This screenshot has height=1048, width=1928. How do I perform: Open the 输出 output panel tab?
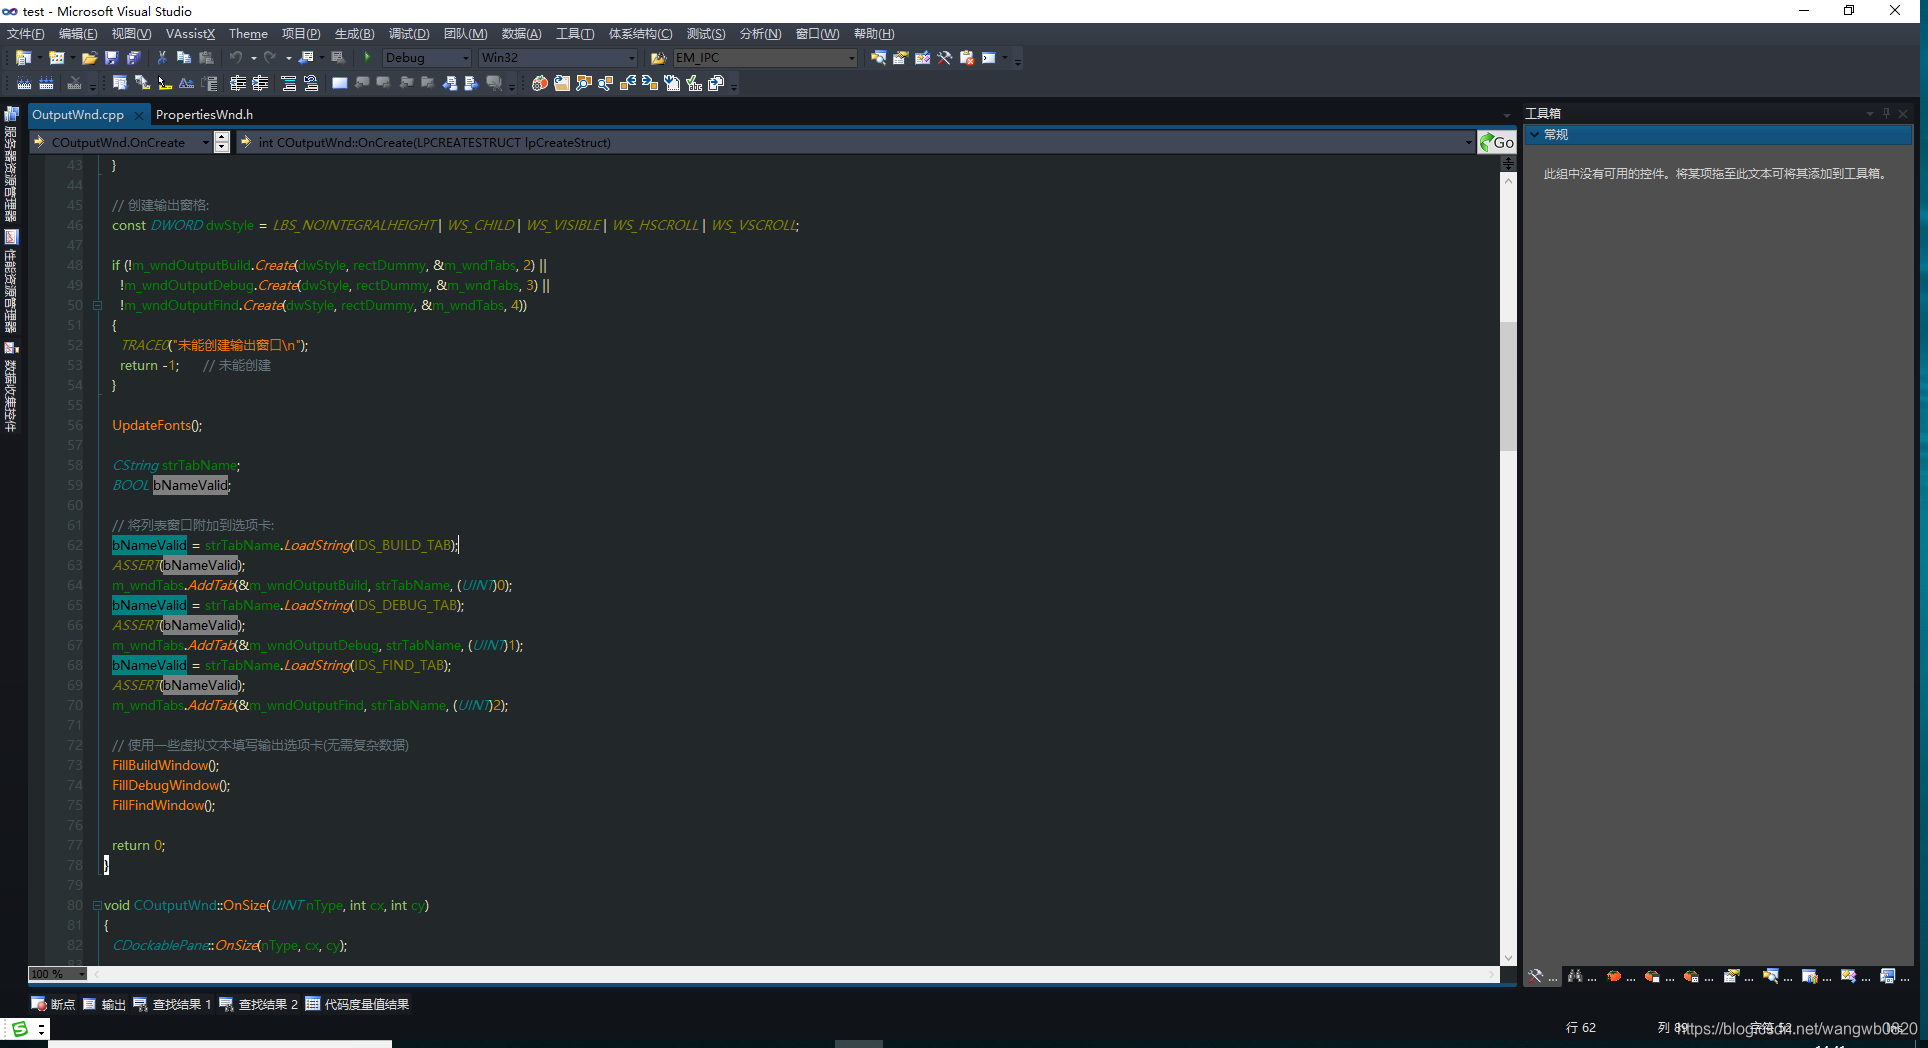point(104,1004)
